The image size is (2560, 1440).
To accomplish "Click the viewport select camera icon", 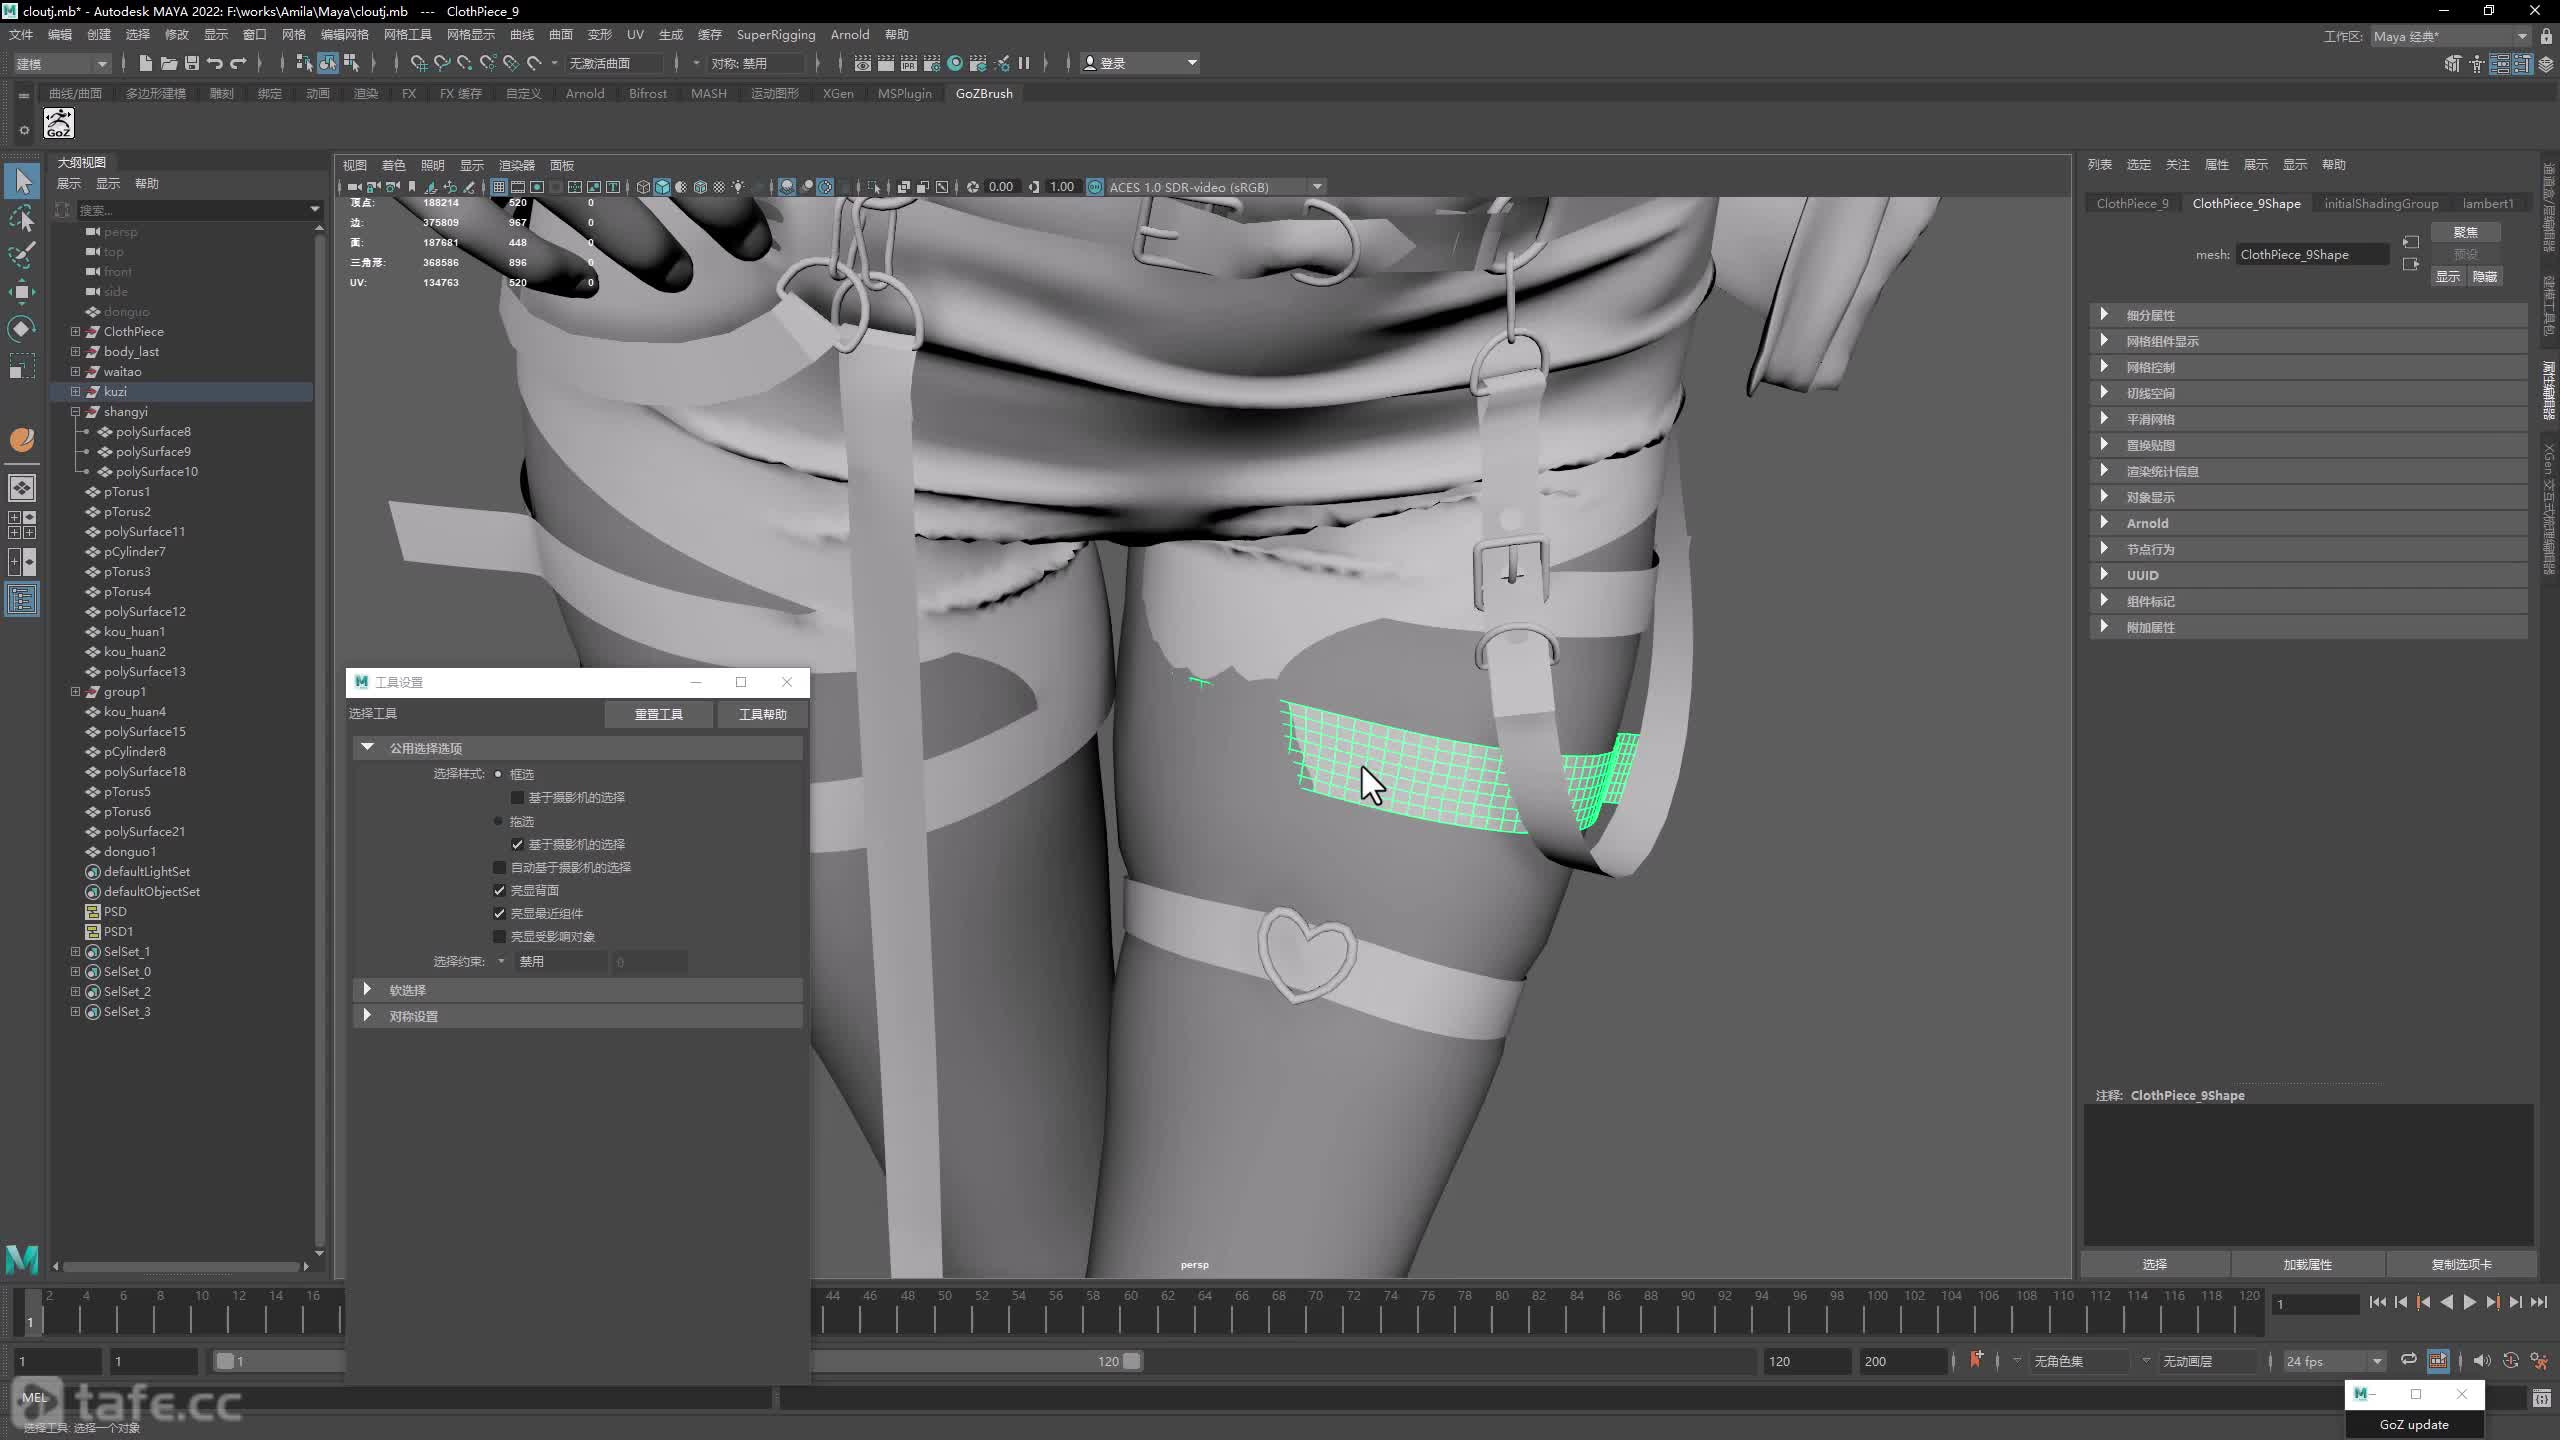I will pos(353,187).
